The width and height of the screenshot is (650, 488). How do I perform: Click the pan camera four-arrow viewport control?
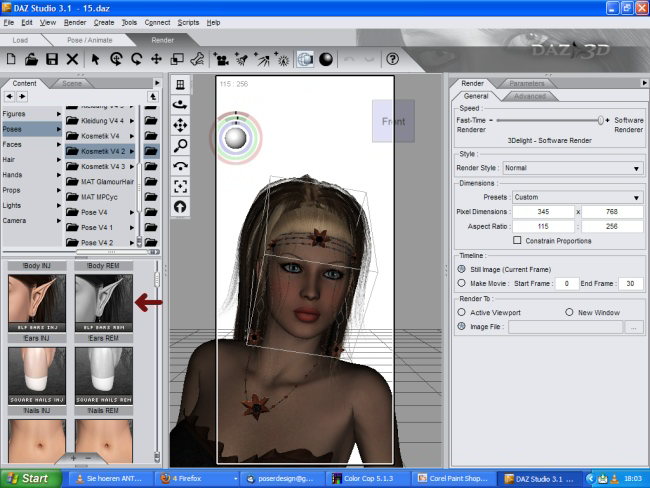pyautogui.click(x=180, y=125)
